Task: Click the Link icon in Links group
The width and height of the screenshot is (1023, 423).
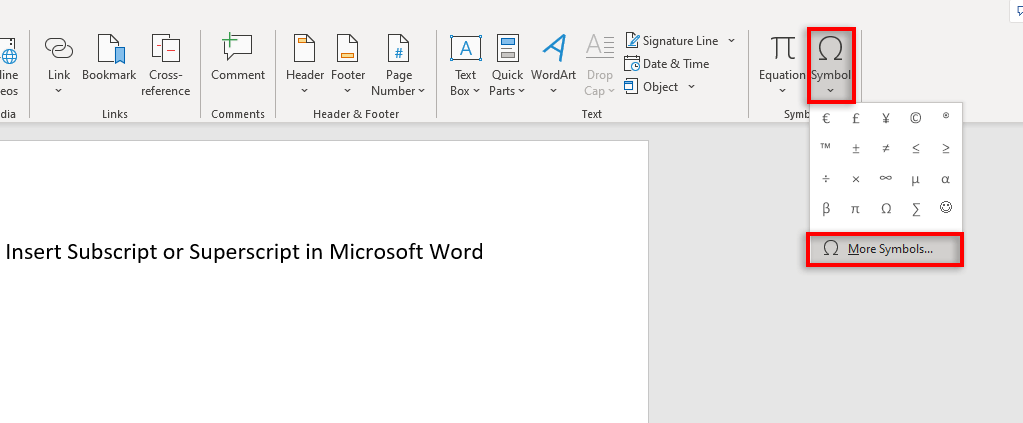Action: tap(59, 50)
